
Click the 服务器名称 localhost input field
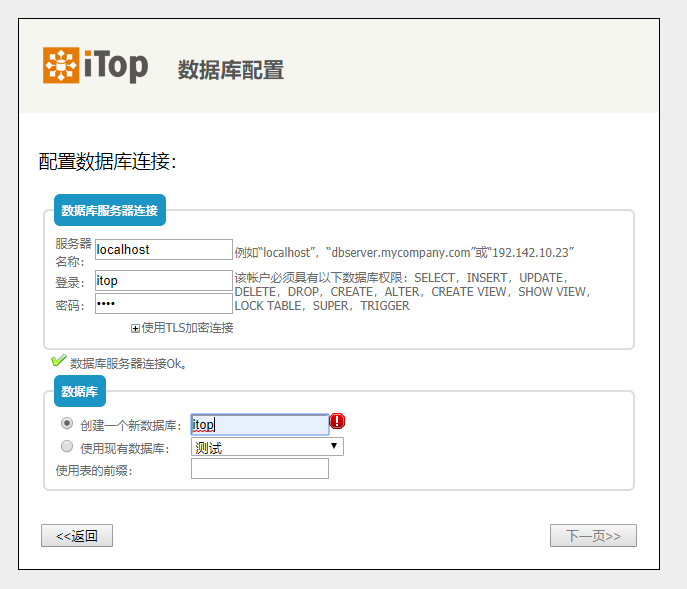point(164,249)
